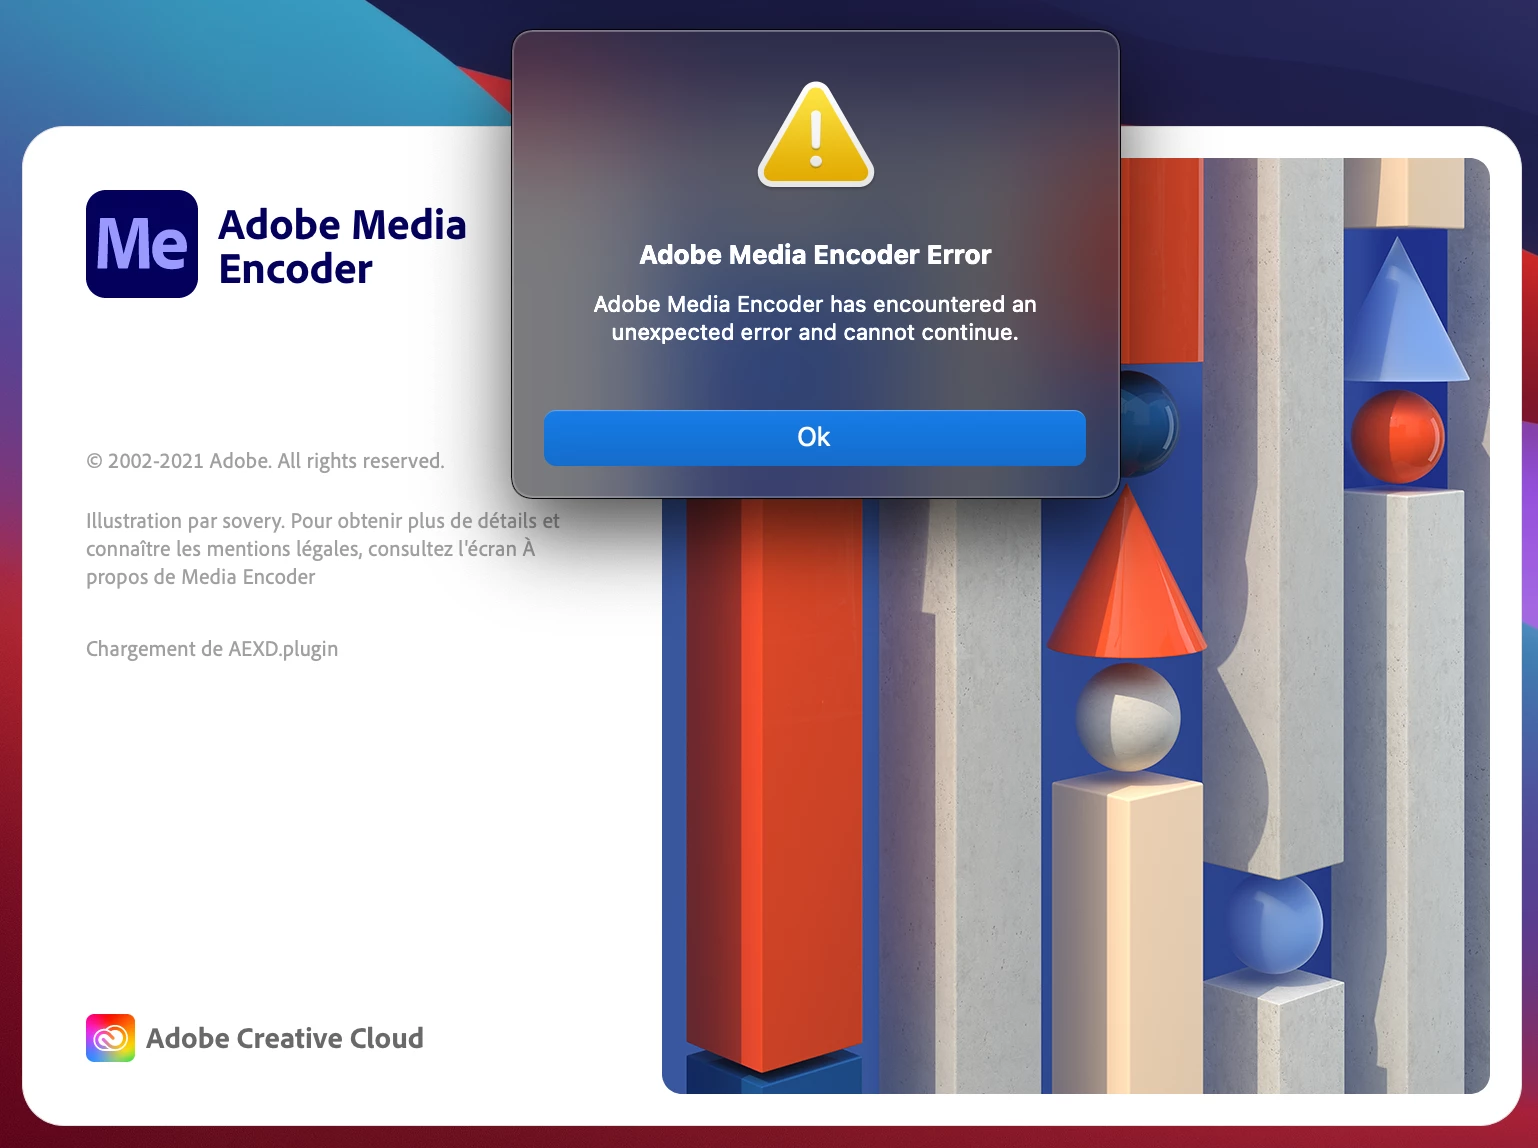Click the "Illustration par sovery" credits text

pyautogui.click(x=323, y=549)
